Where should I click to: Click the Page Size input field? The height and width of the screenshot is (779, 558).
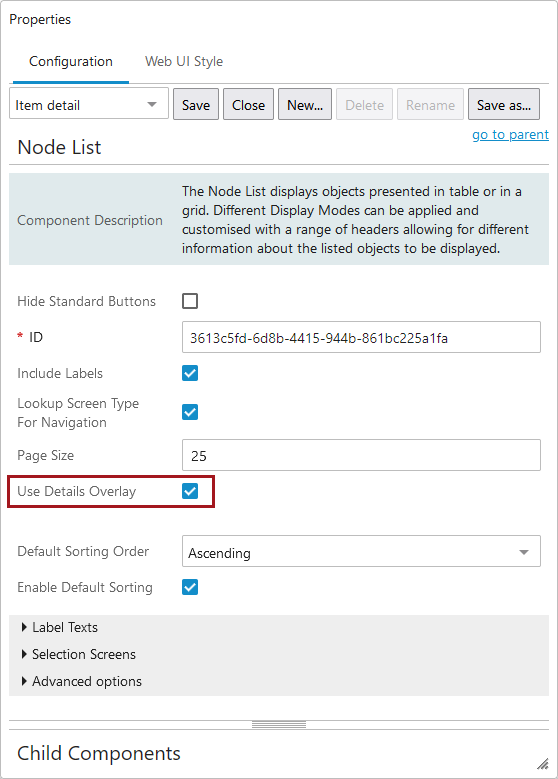click(x=361, y=455)
